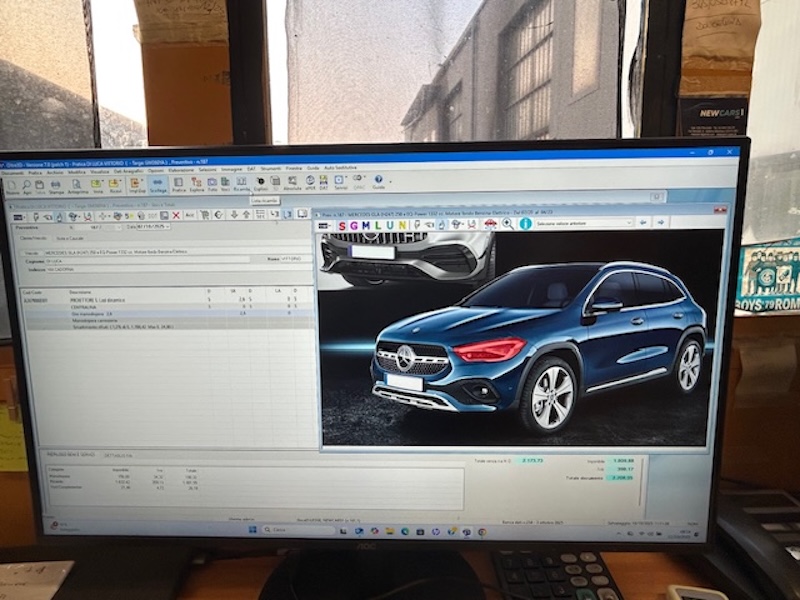Screen dimensions: 800x600
Task: Open the Modifica menu
Action: point(77,172)
